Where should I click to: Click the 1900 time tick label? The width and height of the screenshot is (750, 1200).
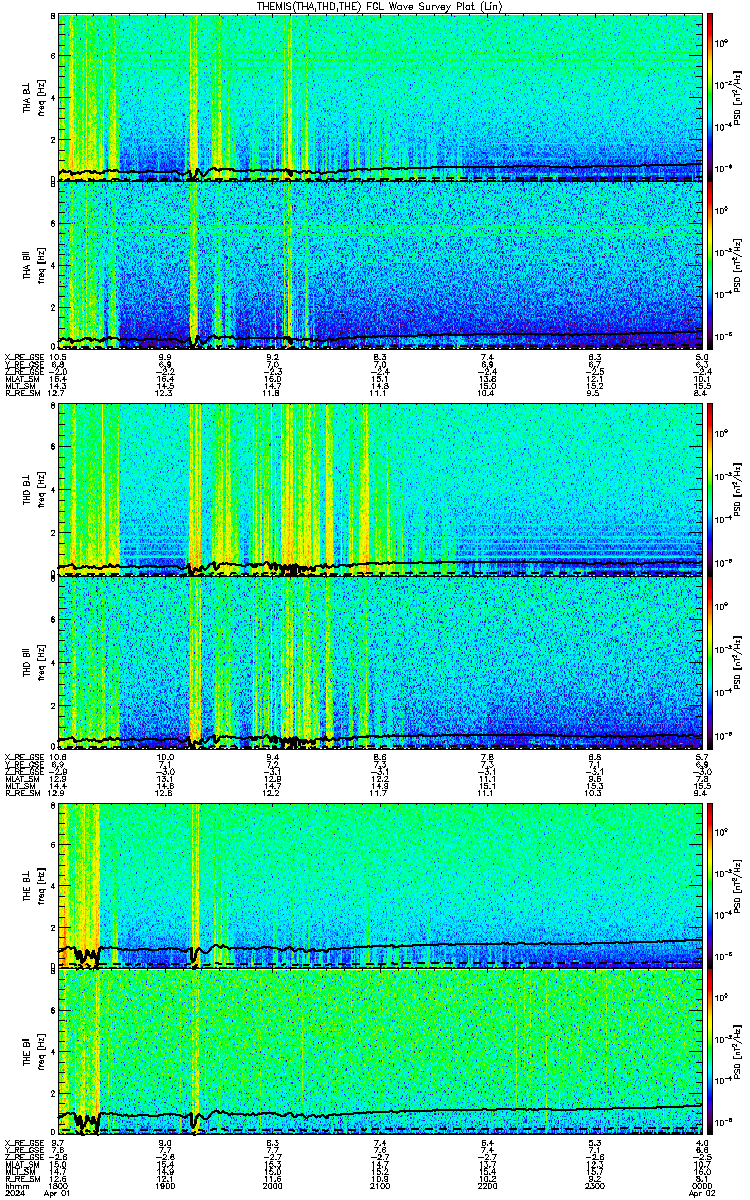pyautogui.click(x=165, y=1186)
